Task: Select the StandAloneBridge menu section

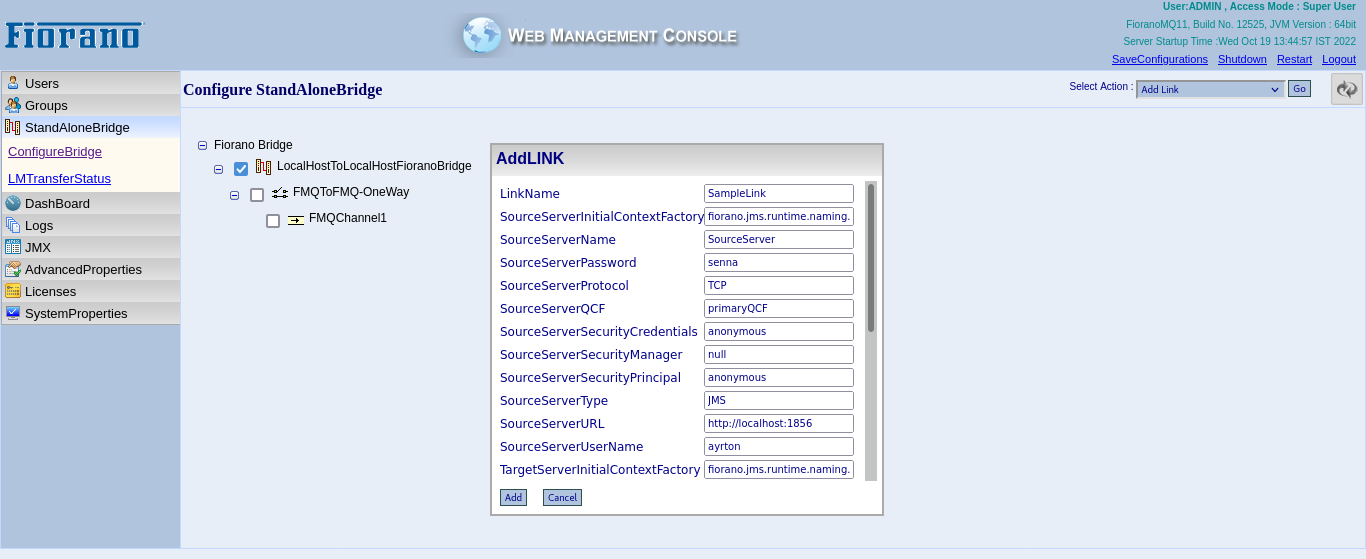Action: click(x=91, y=127)
